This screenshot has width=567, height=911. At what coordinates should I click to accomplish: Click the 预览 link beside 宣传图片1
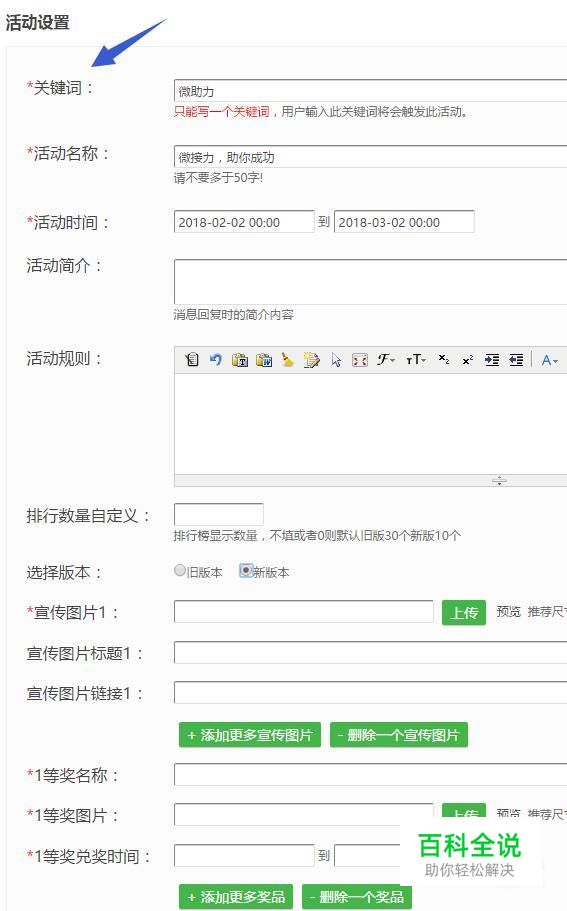(508, 612)
